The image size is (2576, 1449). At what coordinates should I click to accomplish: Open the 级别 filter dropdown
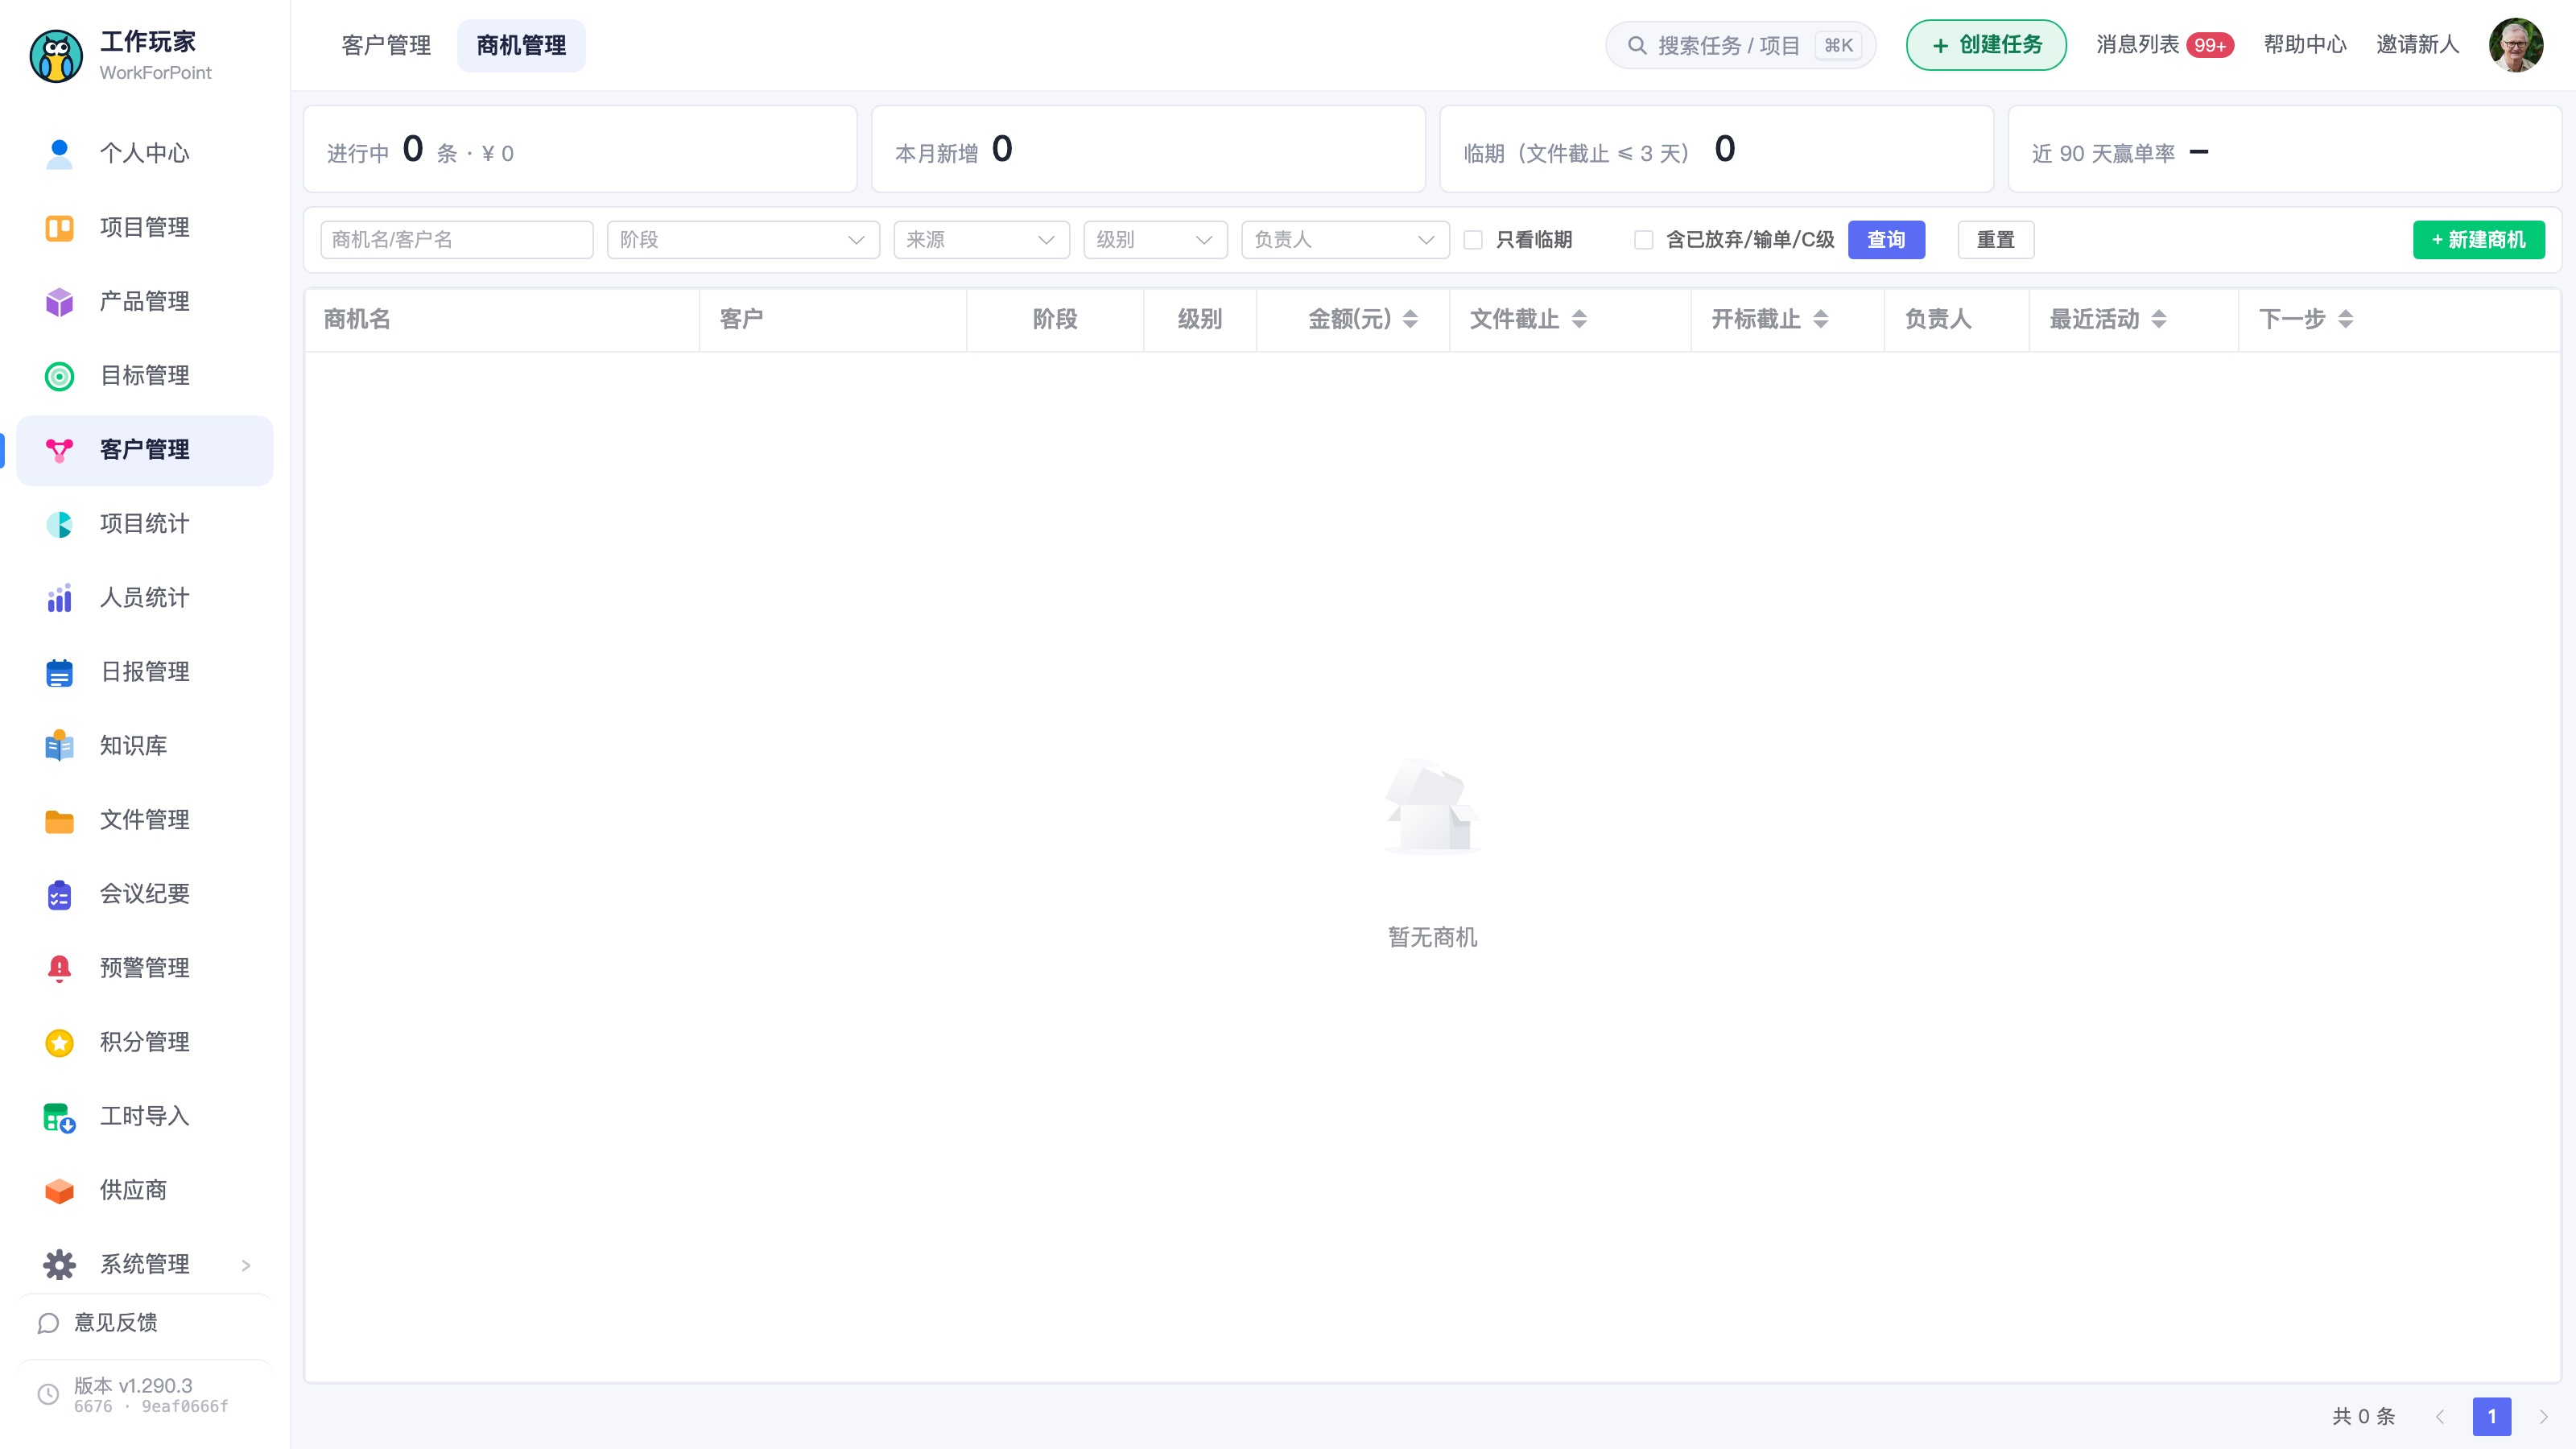pyautogui.click(x=1155, y=240)
